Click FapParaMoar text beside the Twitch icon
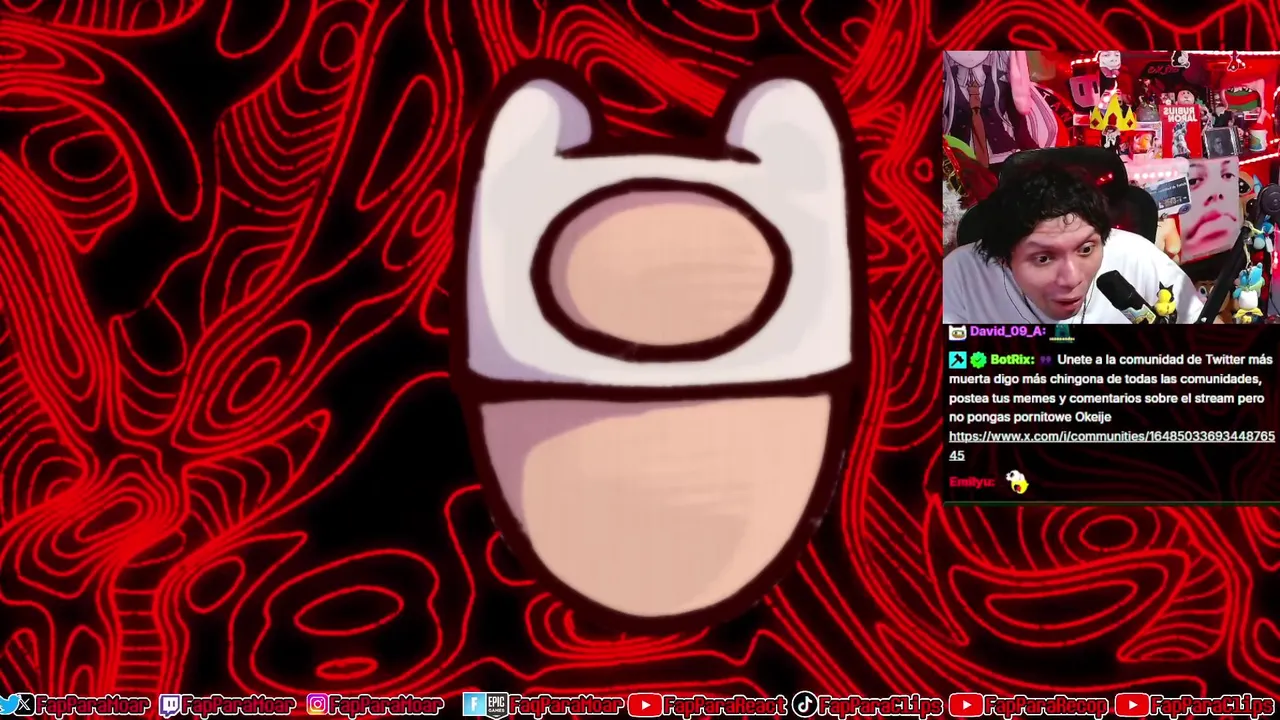 pyautogui.click(x=239, y=705)
